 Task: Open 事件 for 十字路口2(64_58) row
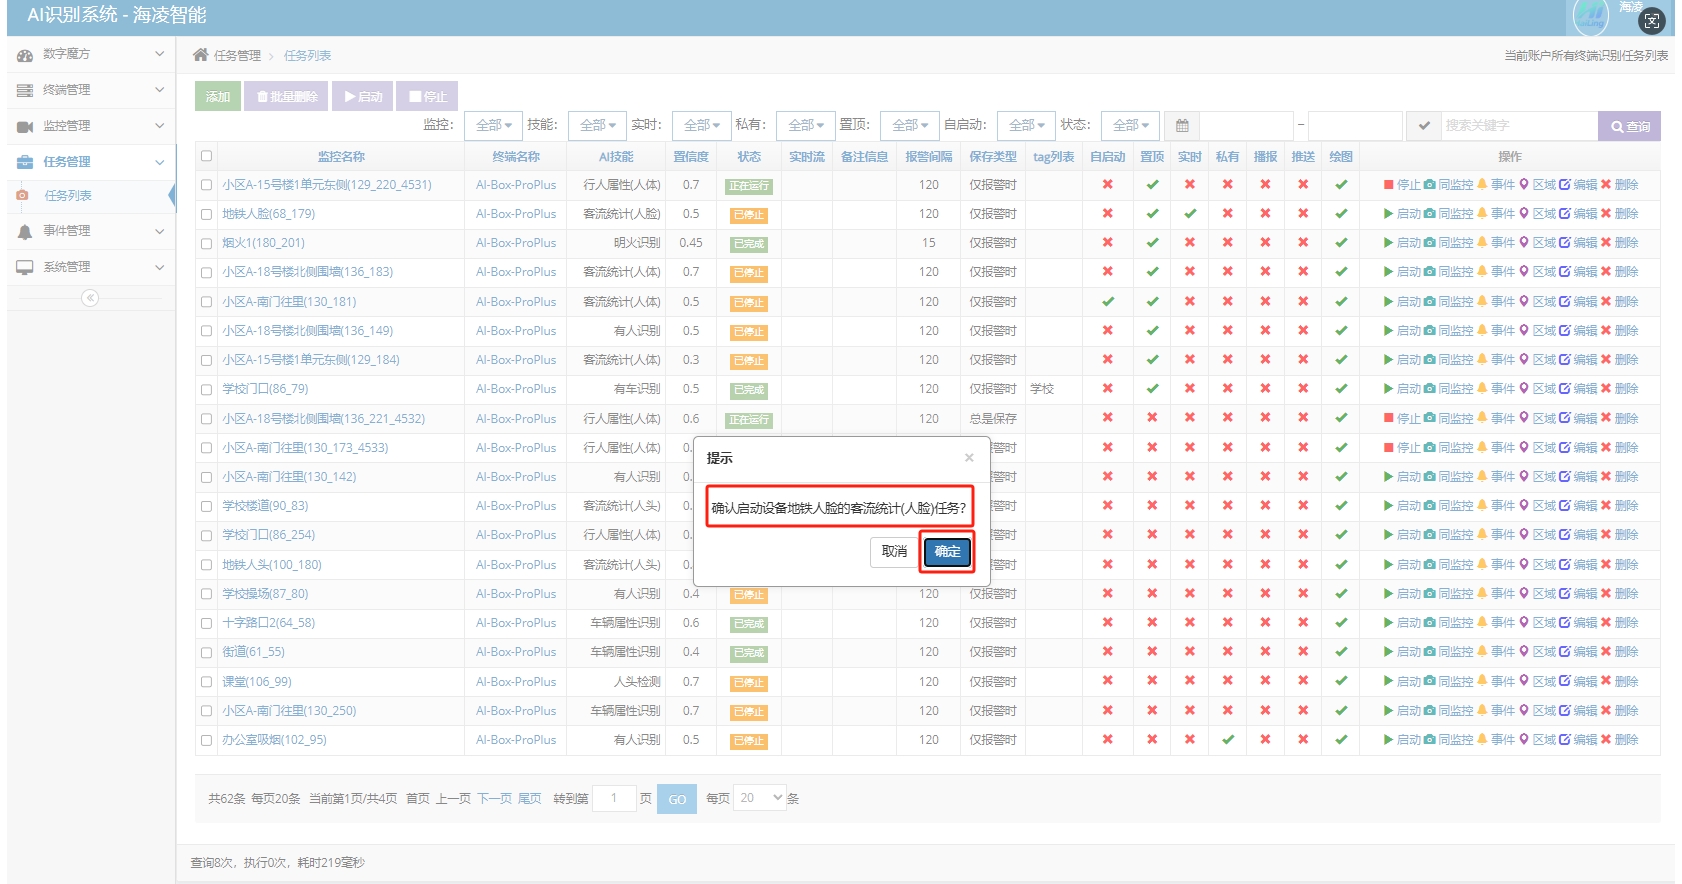(x=1496, y=623)
